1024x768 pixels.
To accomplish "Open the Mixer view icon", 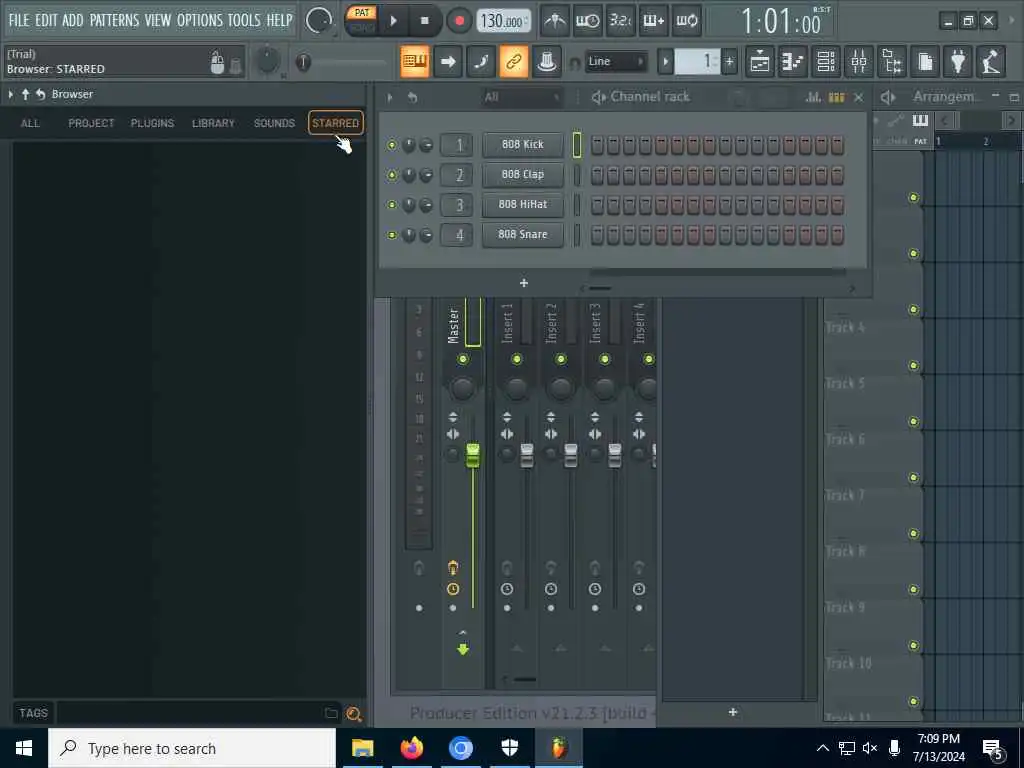I will 859,62.
